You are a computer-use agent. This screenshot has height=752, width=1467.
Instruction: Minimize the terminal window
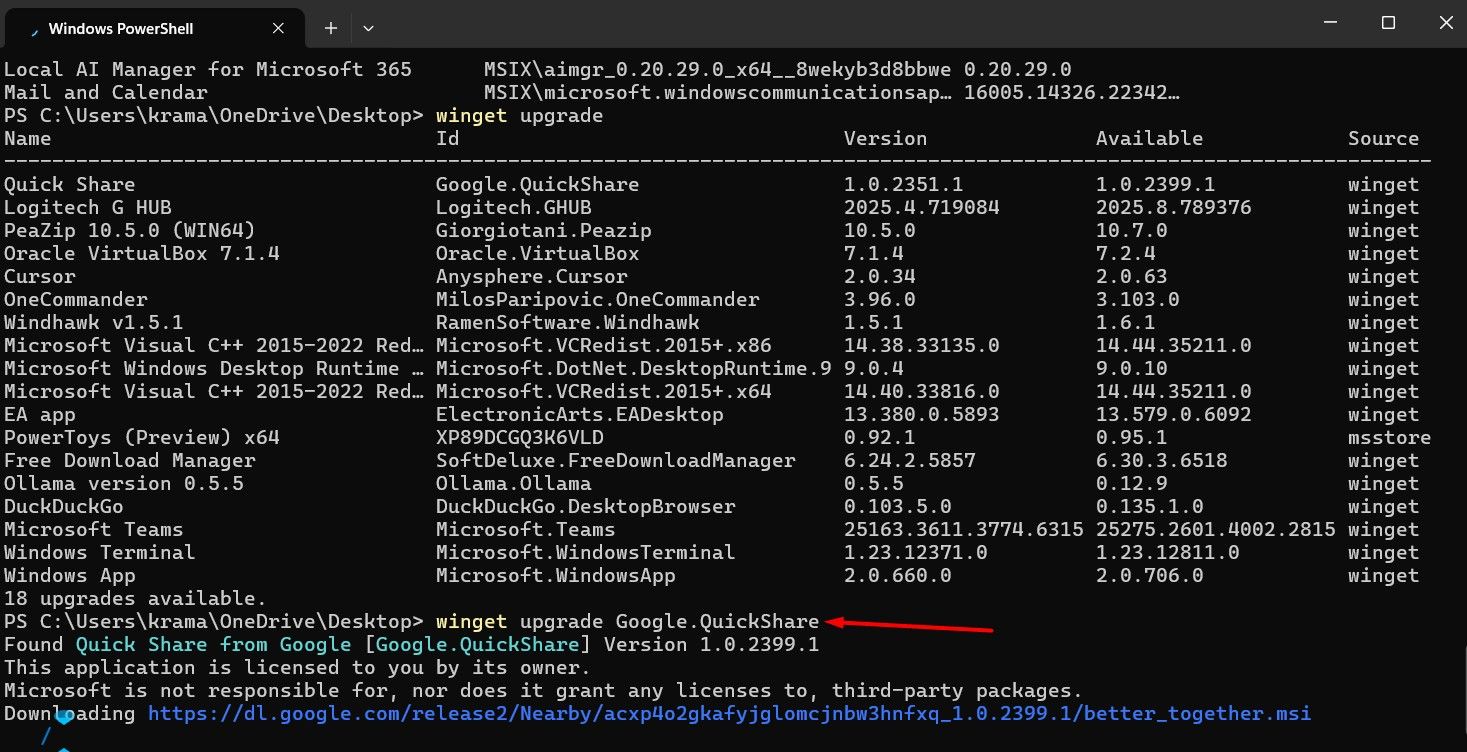[x=1331, y=22]
